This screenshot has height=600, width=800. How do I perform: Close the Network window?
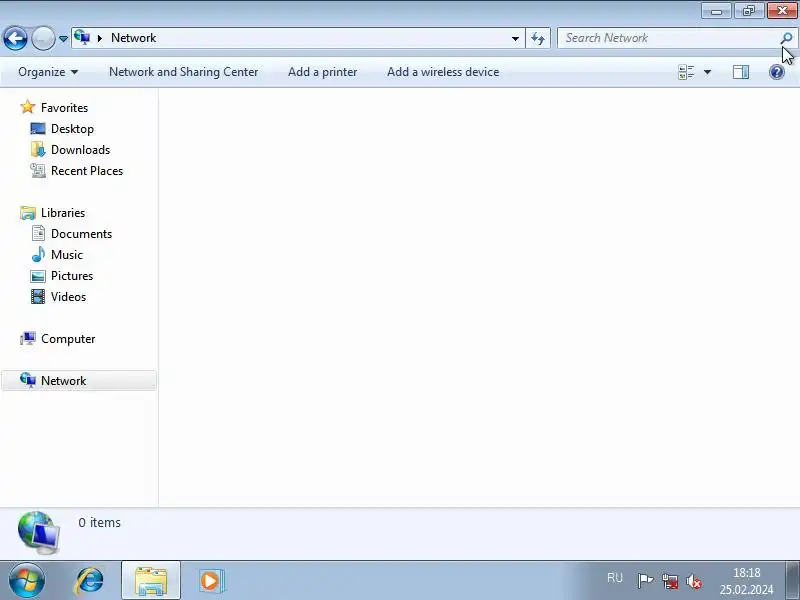coord(782,11)
